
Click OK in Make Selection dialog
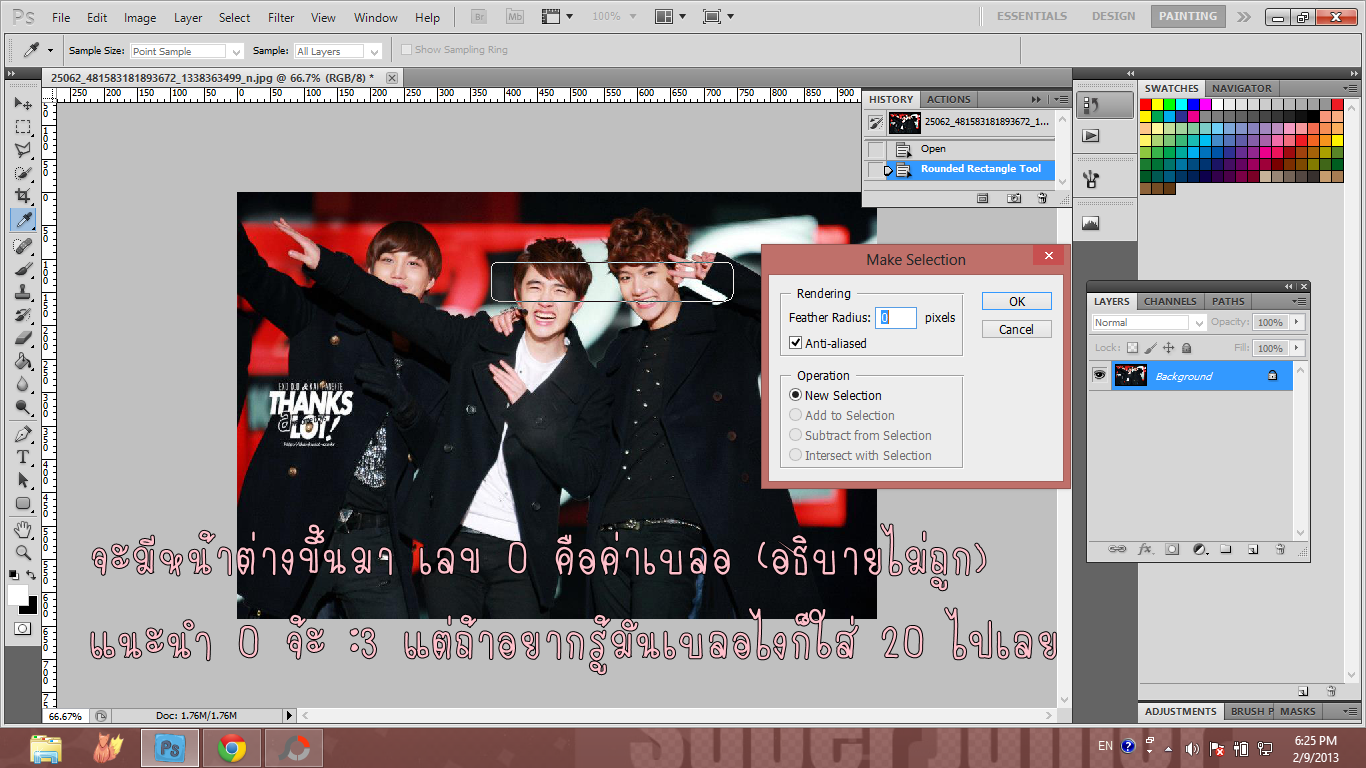[x=1017, y=301]
